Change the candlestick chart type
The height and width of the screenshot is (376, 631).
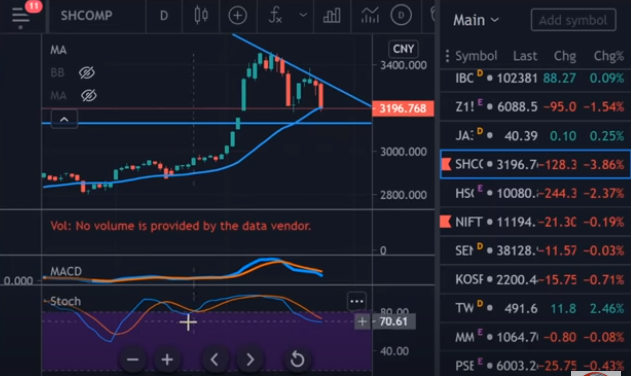point(201,16)
